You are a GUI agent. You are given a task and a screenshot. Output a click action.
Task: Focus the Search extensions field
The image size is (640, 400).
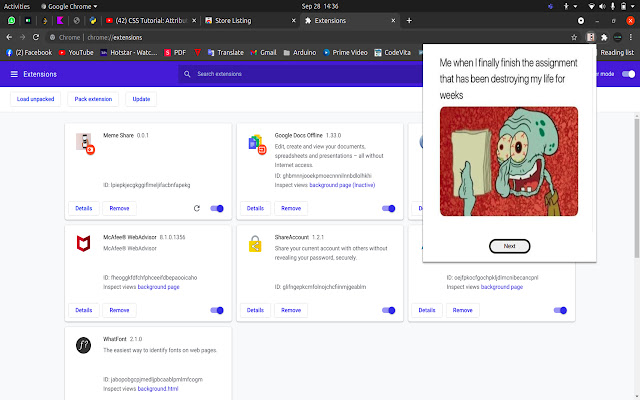click(x=300, y=74)
